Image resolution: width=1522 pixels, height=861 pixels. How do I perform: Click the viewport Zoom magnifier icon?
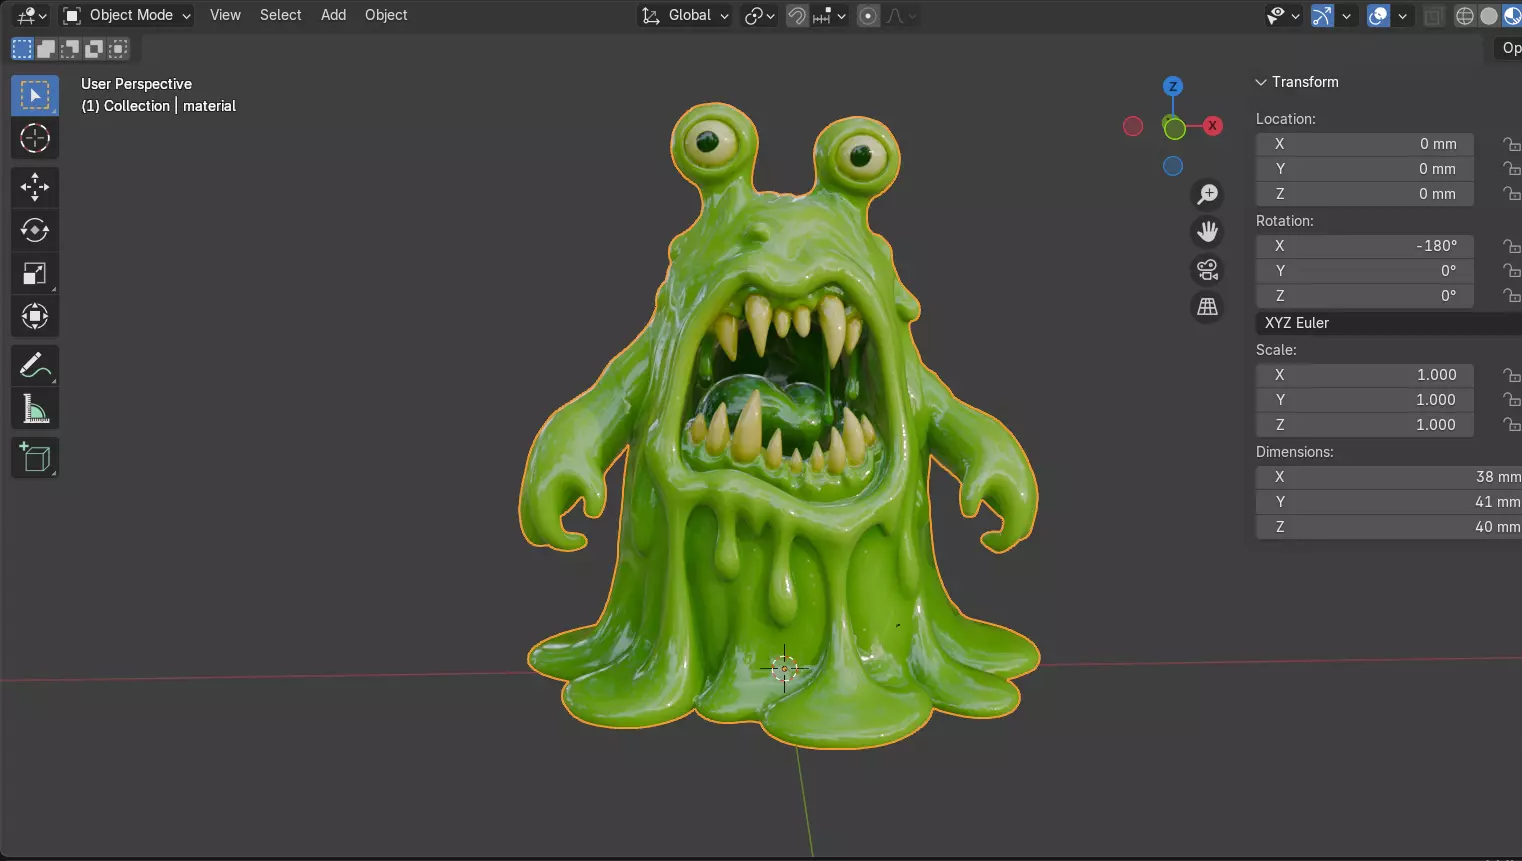click(x=1208, y=194)
